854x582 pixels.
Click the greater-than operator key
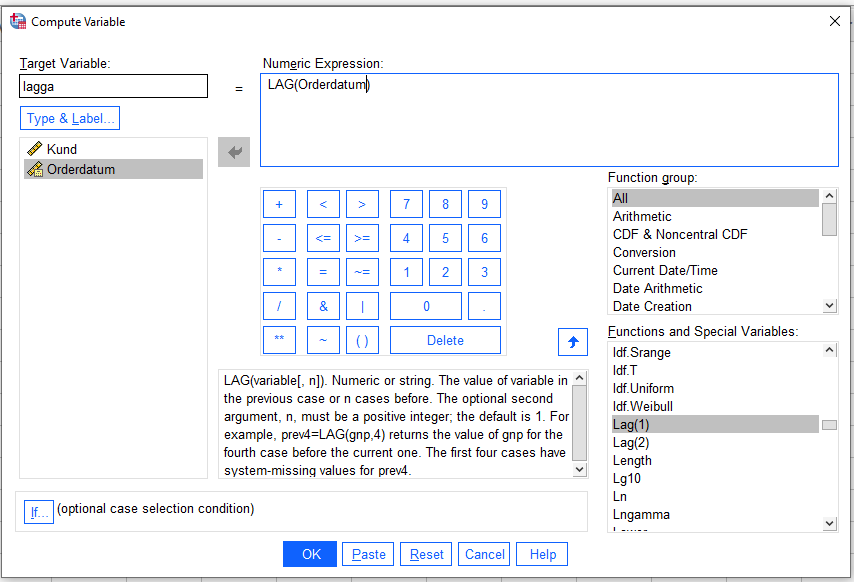point(362,204)
